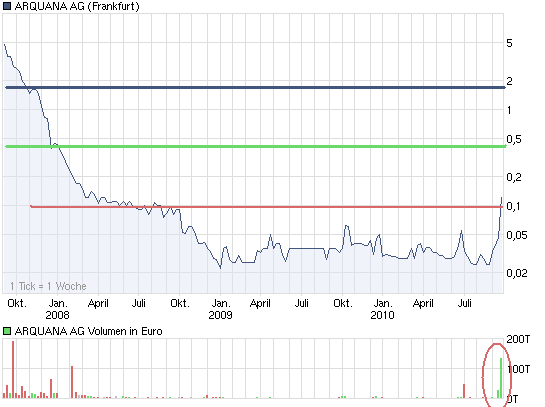Select the 'ARQUANA AG (Frankfurt)' chart title
545x407 pixels.
(77, 6)
